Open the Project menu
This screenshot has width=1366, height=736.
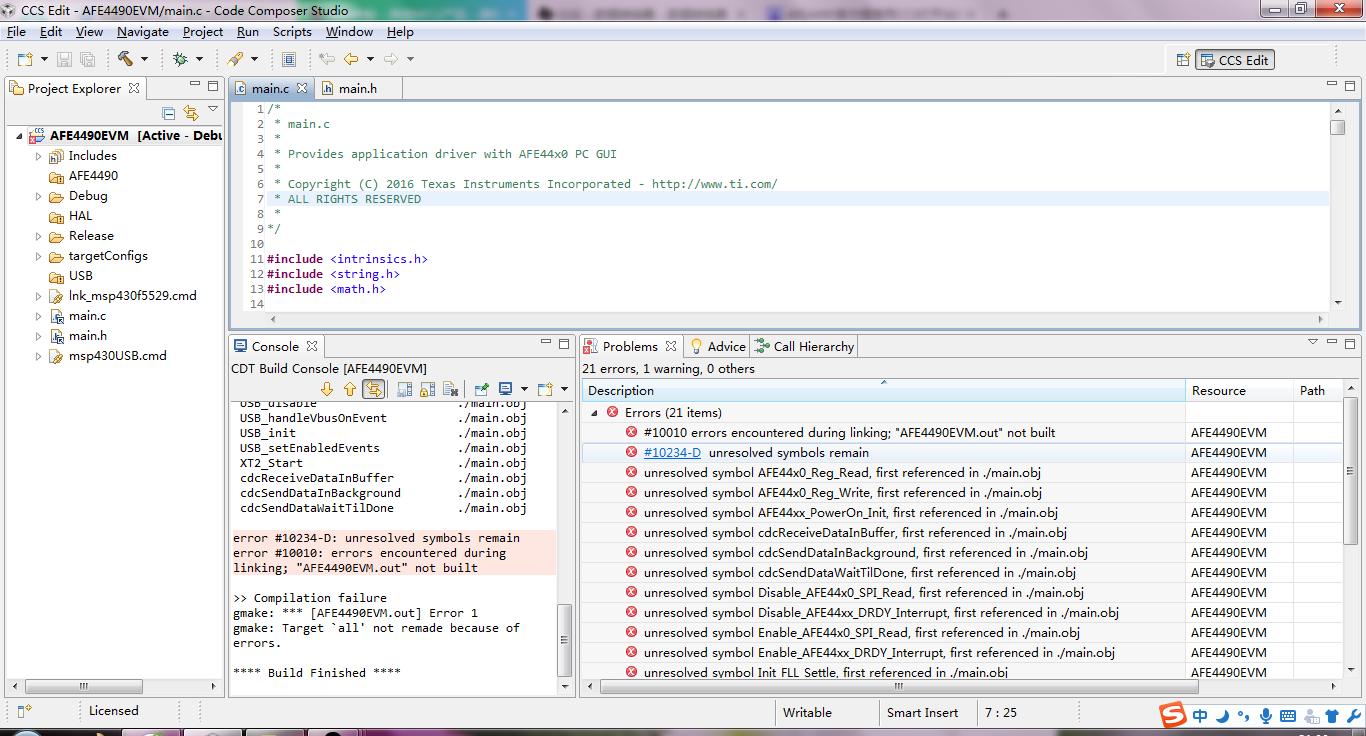(203, 32)
